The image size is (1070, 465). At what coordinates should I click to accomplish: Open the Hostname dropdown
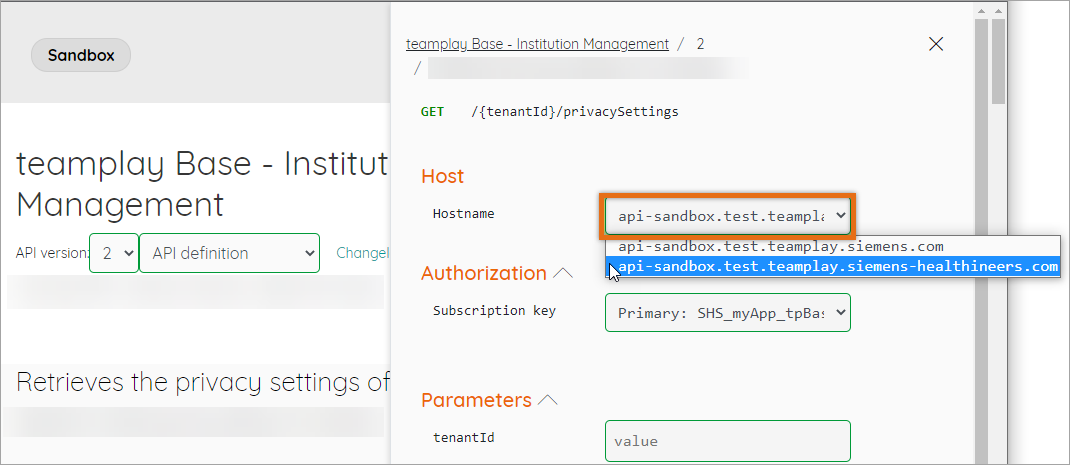727,216
